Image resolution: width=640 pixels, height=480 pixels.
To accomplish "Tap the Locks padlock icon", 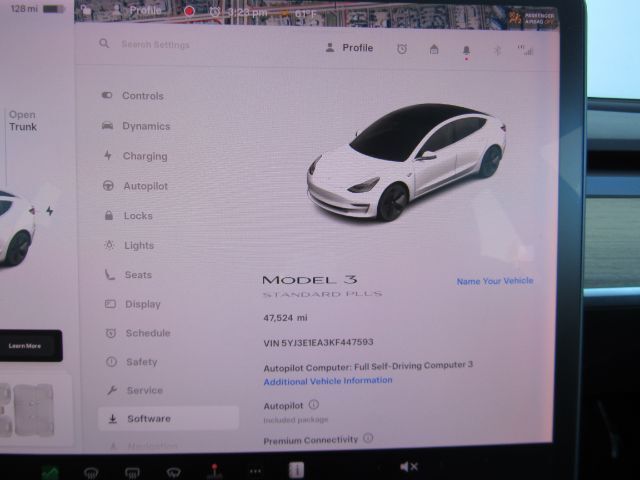I will point(108,216).
